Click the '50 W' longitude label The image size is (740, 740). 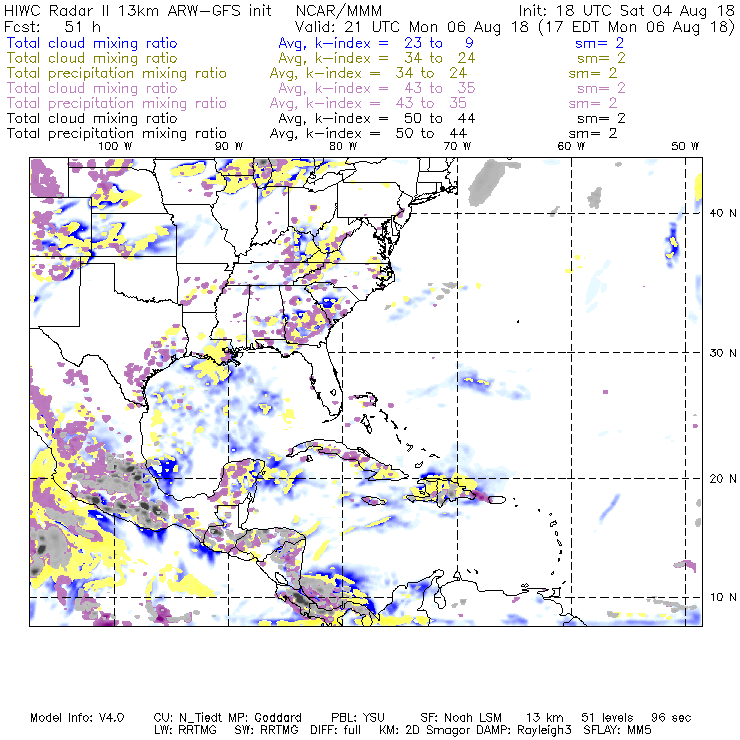coord(685,146)
